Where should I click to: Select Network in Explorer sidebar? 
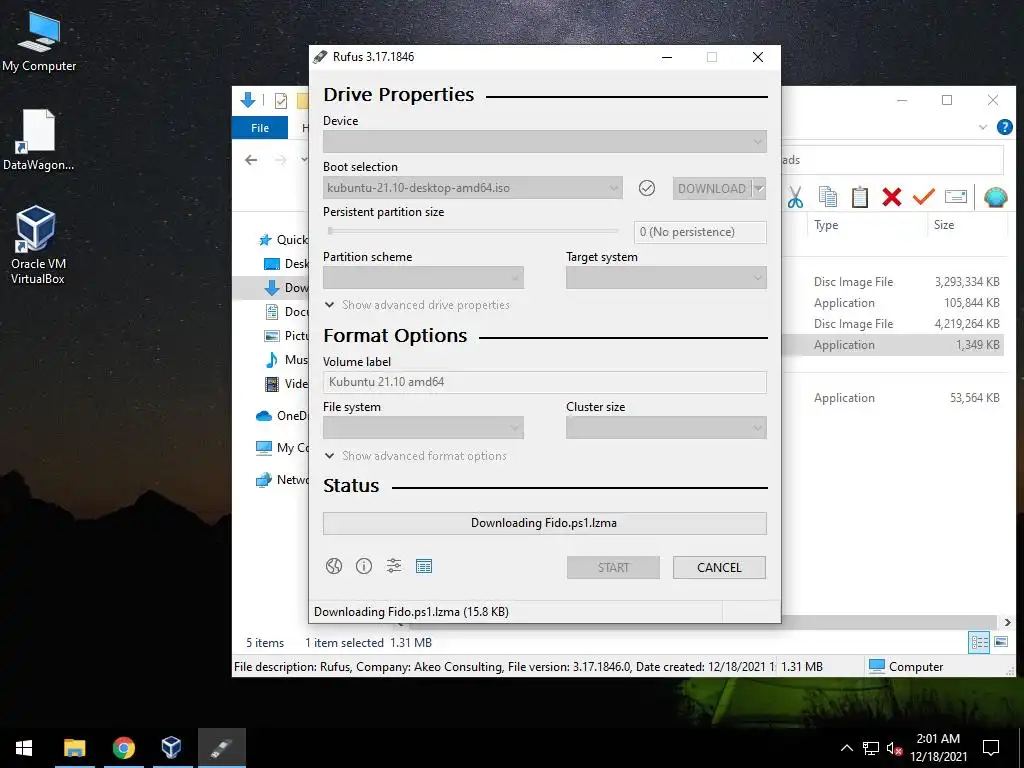(x=282, y=479)
